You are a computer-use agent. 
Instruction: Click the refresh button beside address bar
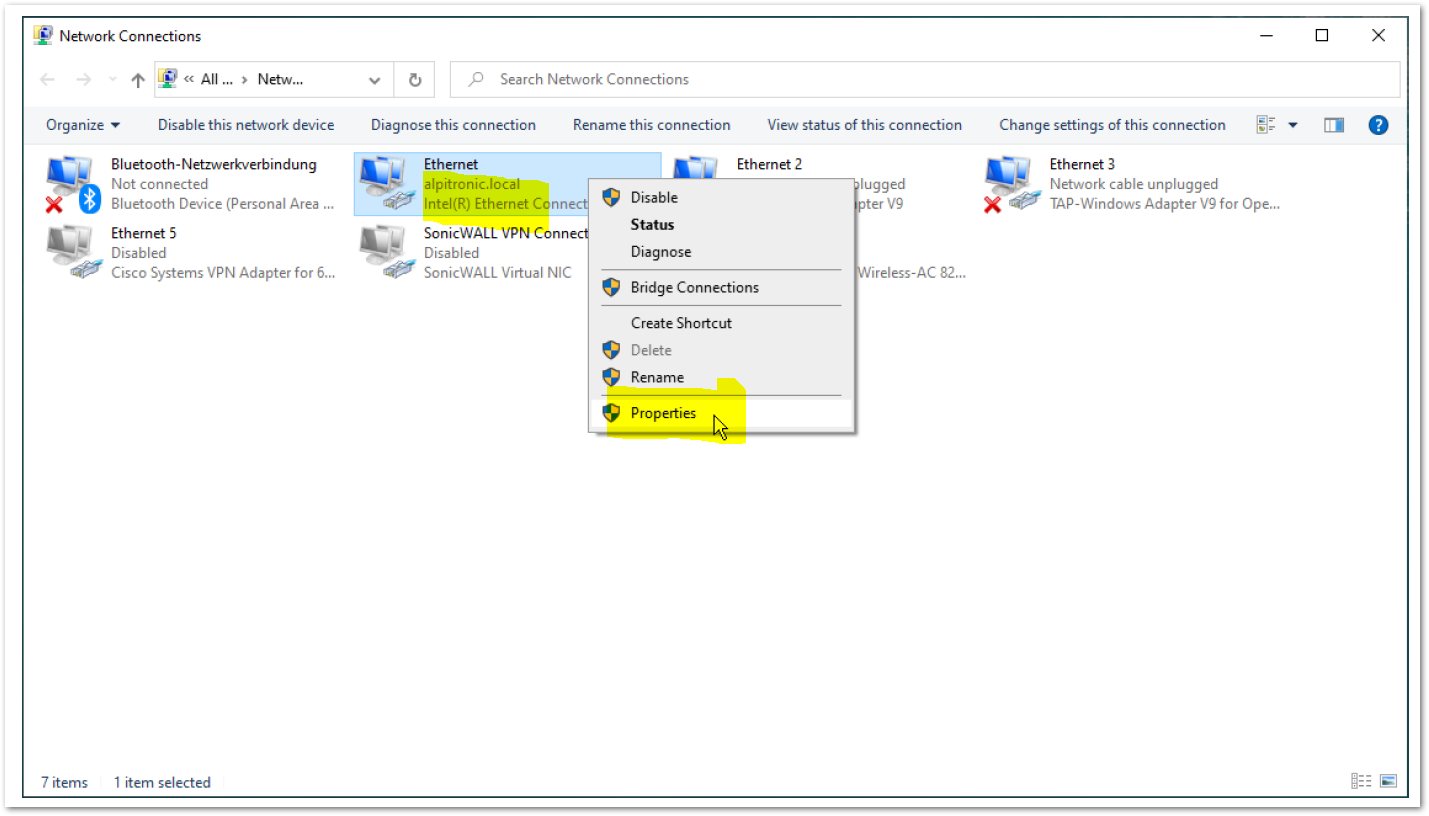pos(414,80)
